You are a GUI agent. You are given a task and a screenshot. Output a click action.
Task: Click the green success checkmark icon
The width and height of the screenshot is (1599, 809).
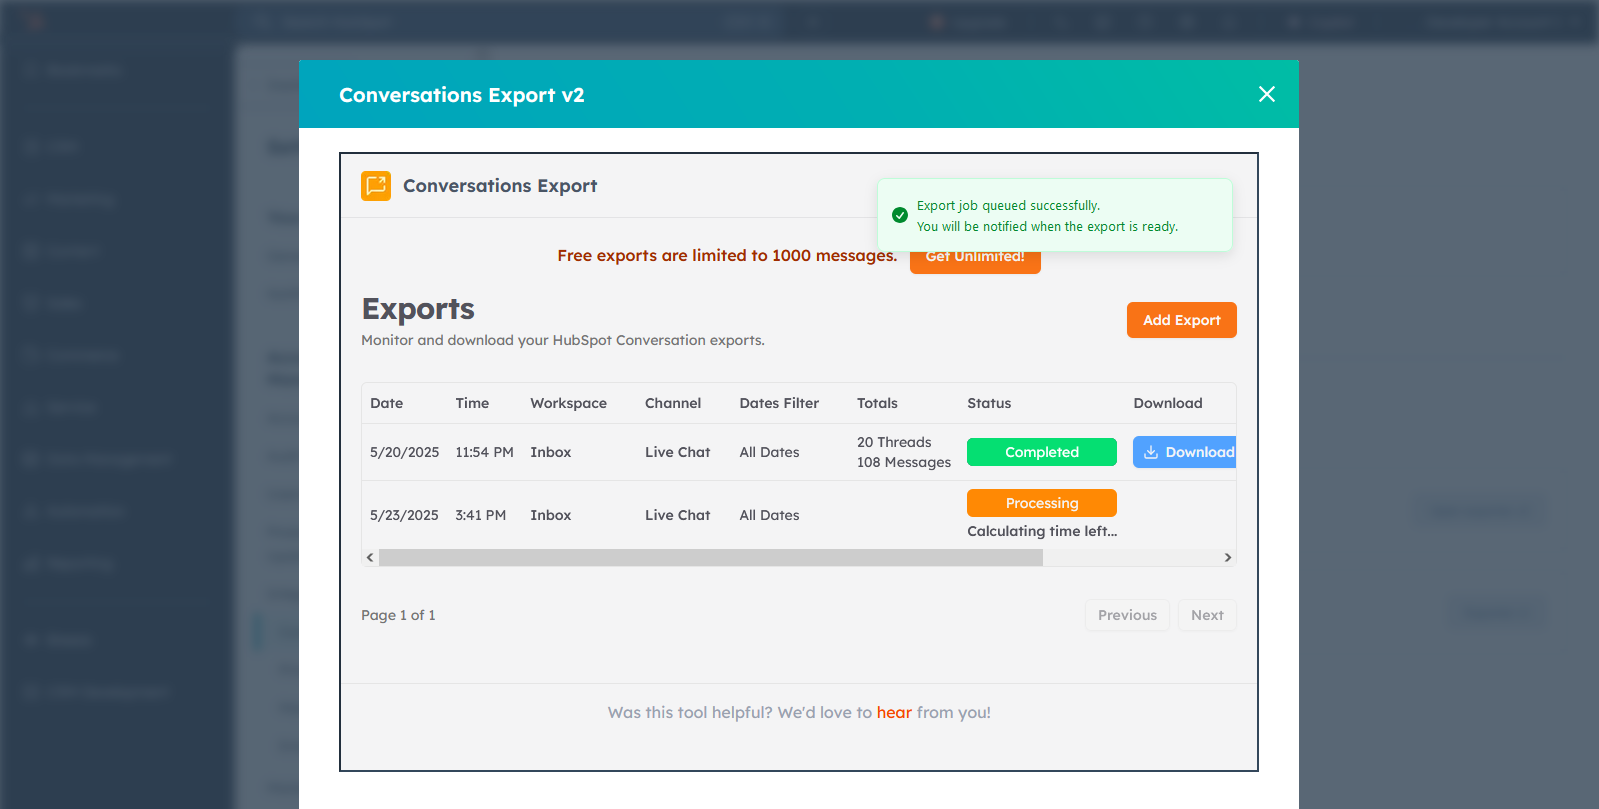coord(900,215)
